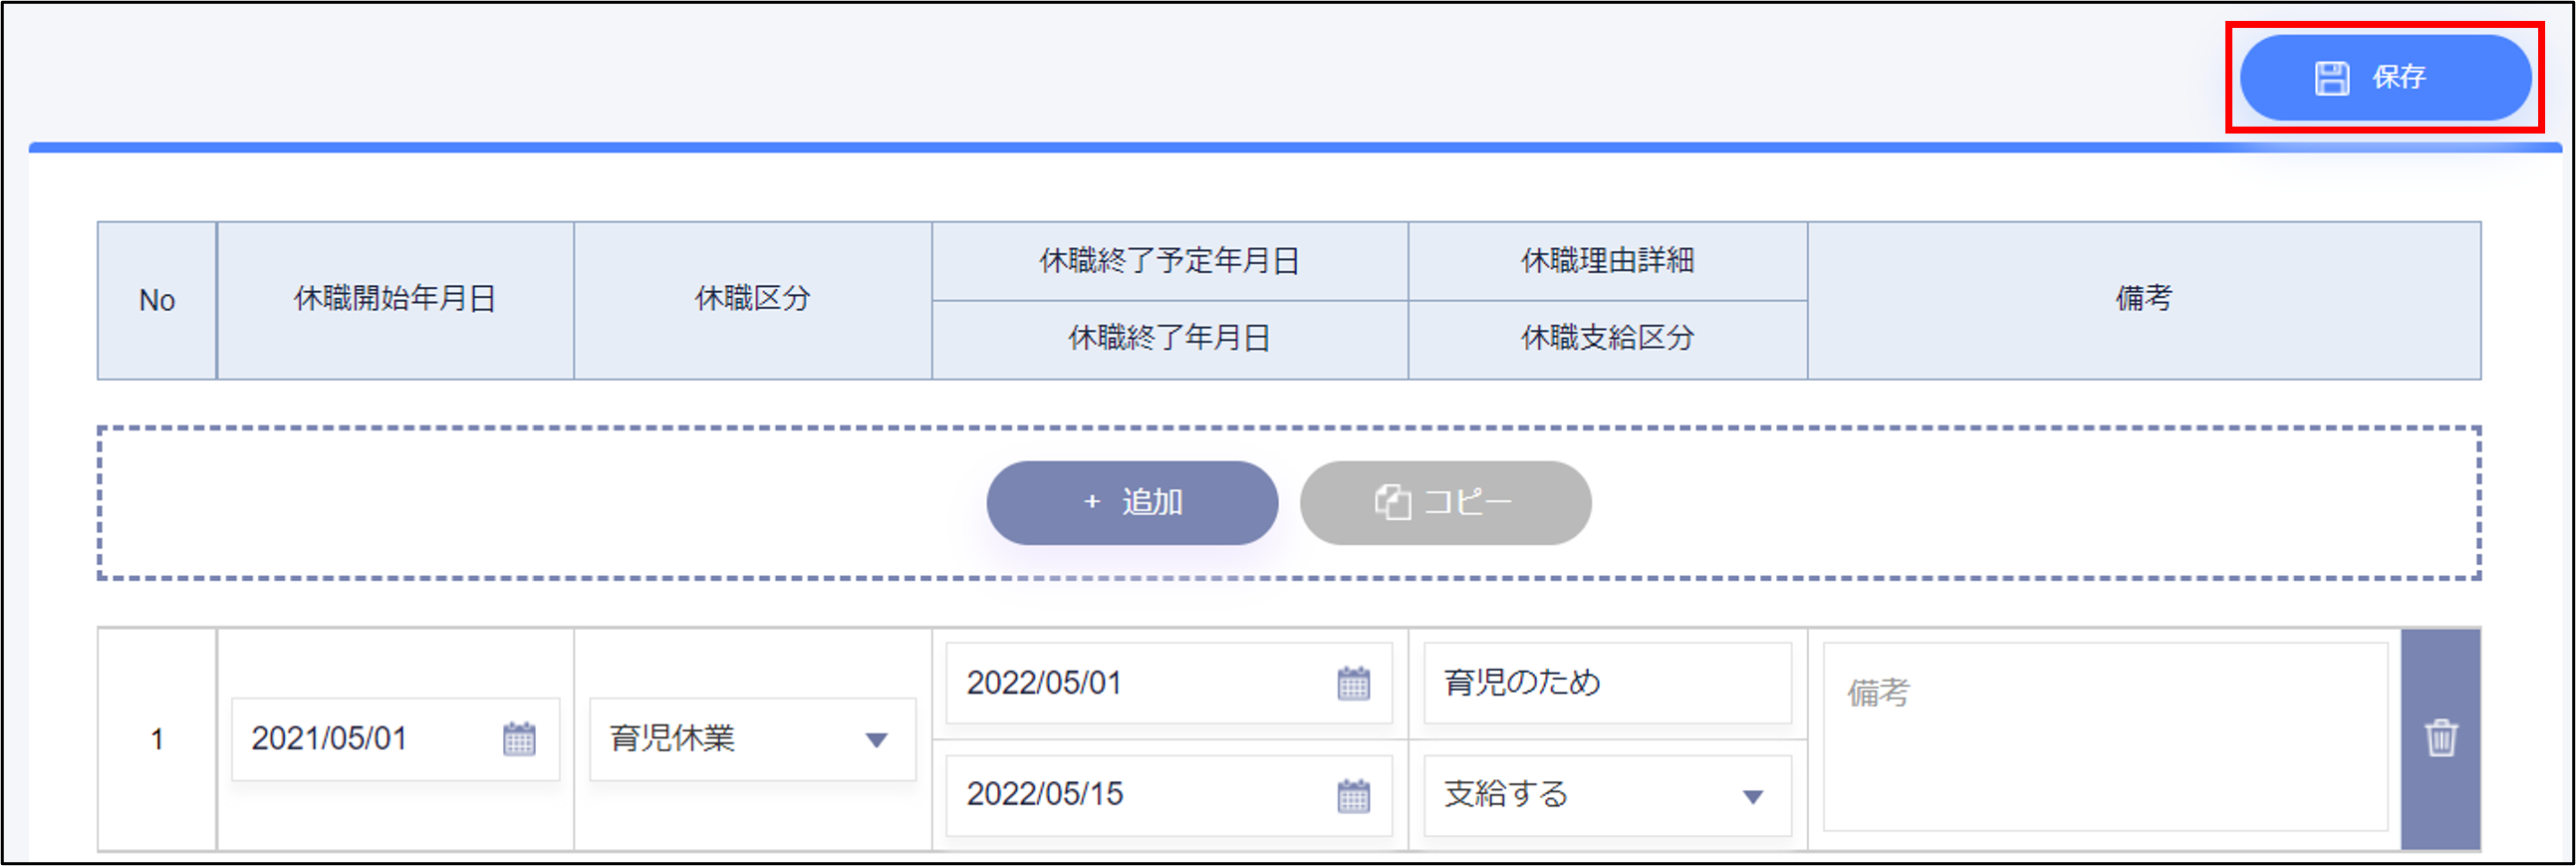Click the 休職開始年月日 column header
Screen dimensions: 2576x866
coord(395,299)
